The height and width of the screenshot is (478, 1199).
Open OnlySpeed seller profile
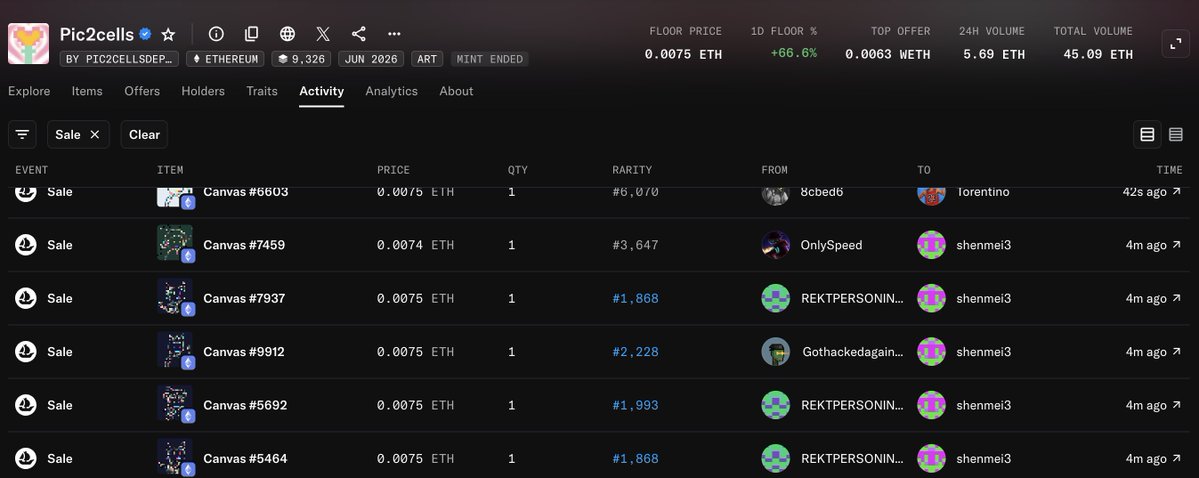(x=831, y=245)
